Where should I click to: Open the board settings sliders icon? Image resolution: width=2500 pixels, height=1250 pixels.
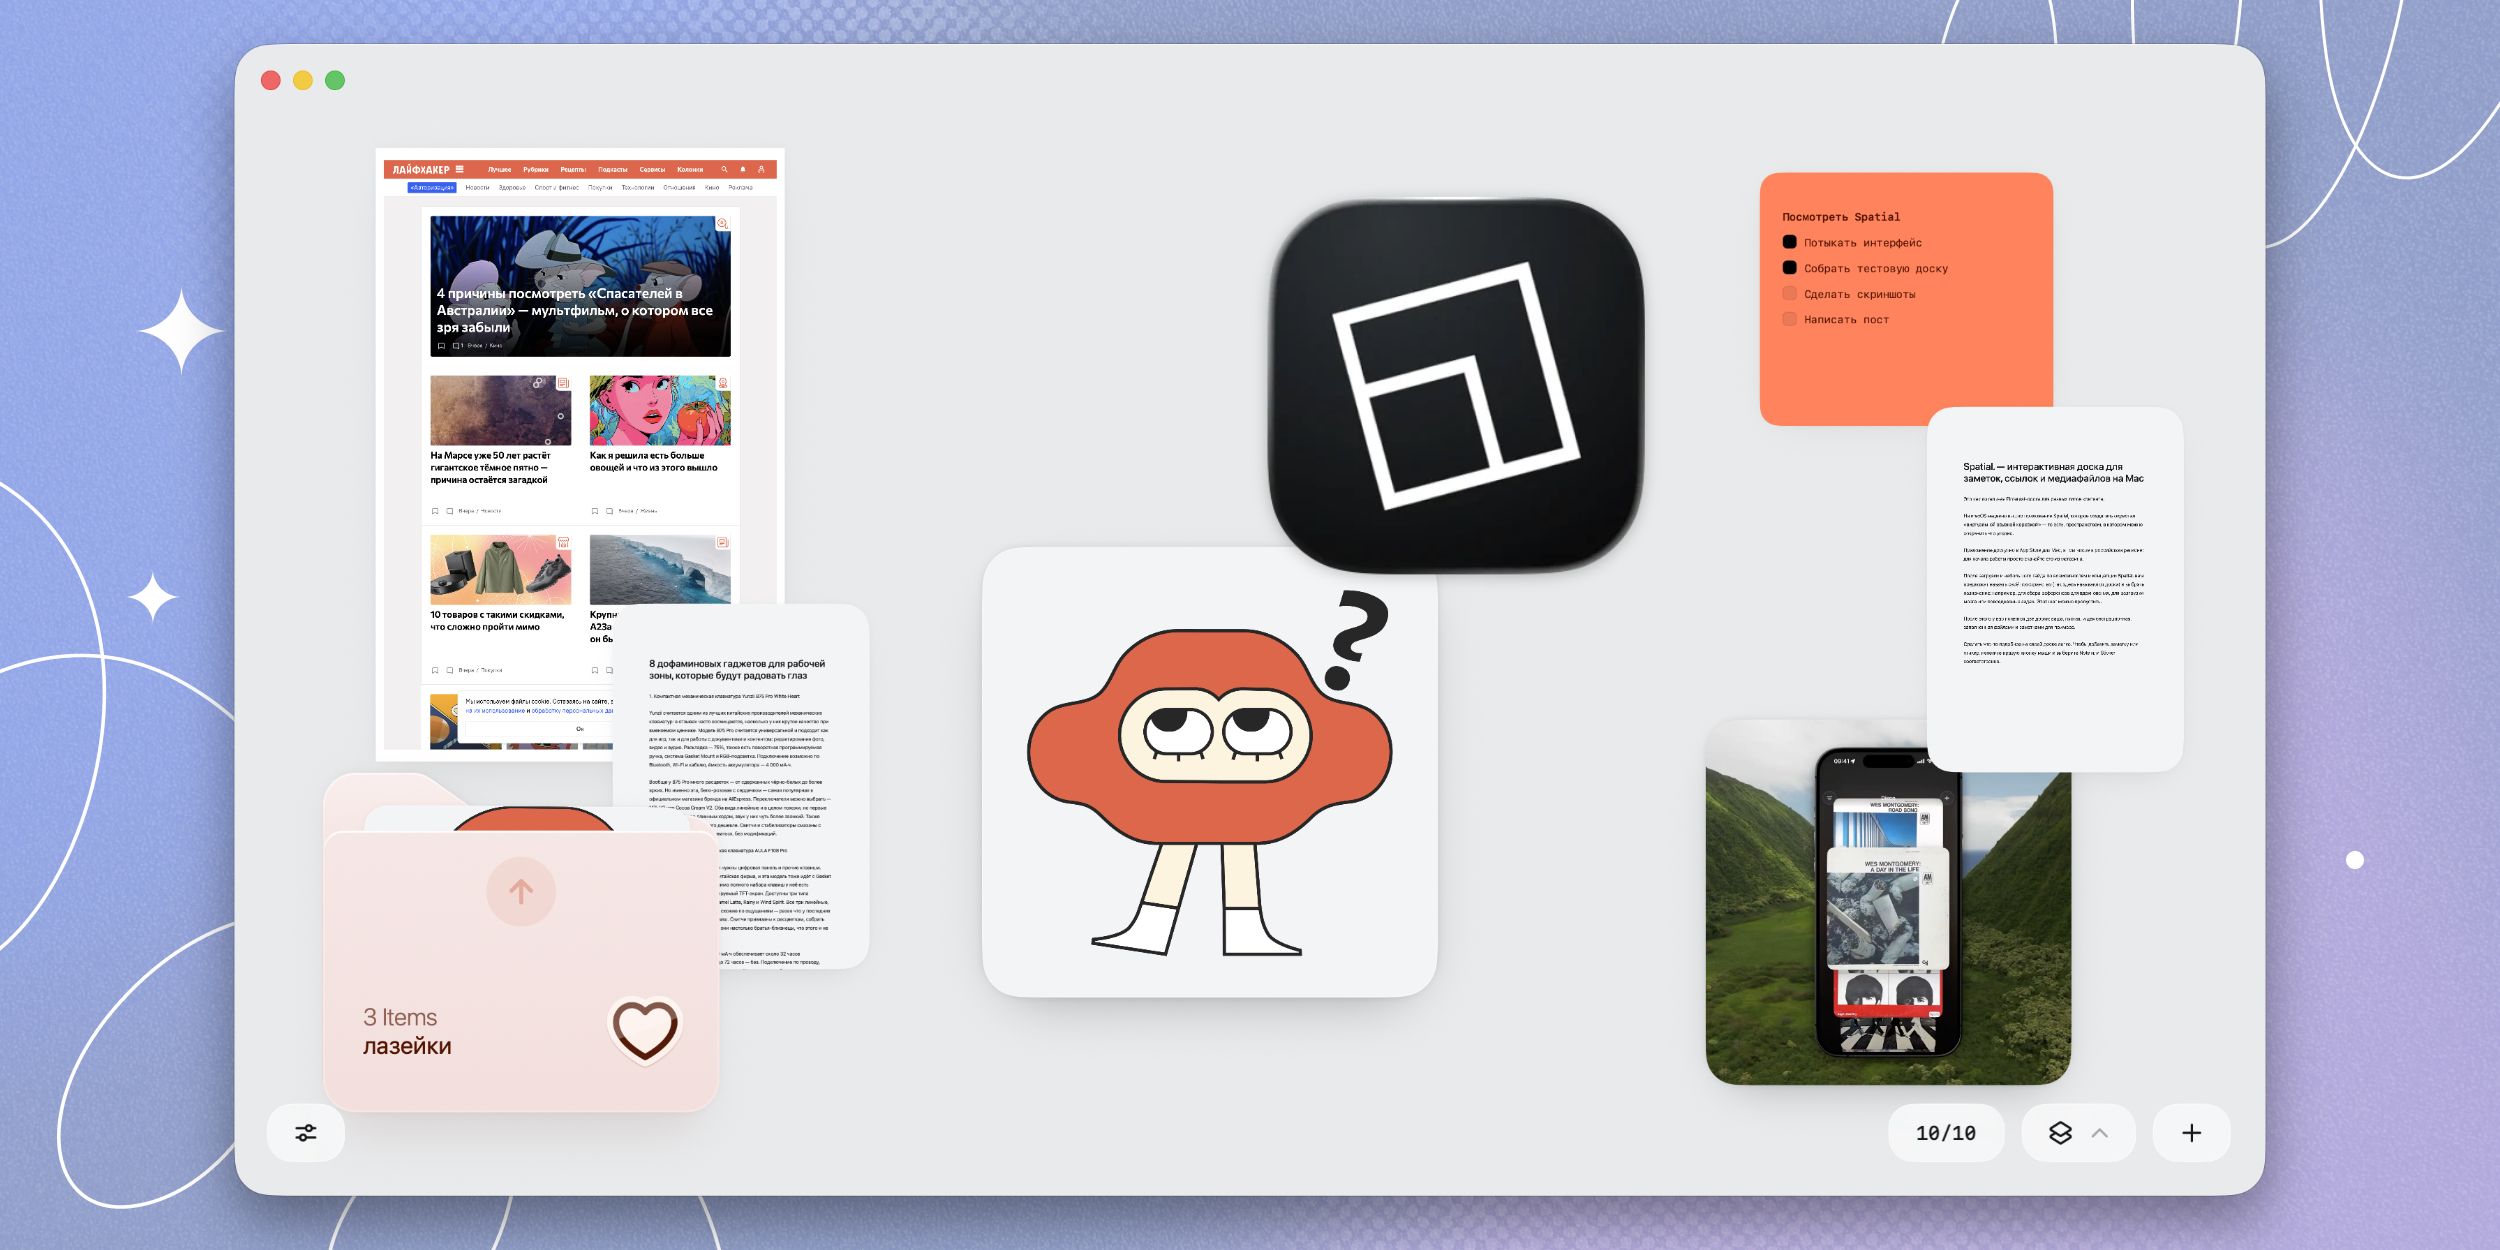pyautogui.click(x=306, y=1132)
